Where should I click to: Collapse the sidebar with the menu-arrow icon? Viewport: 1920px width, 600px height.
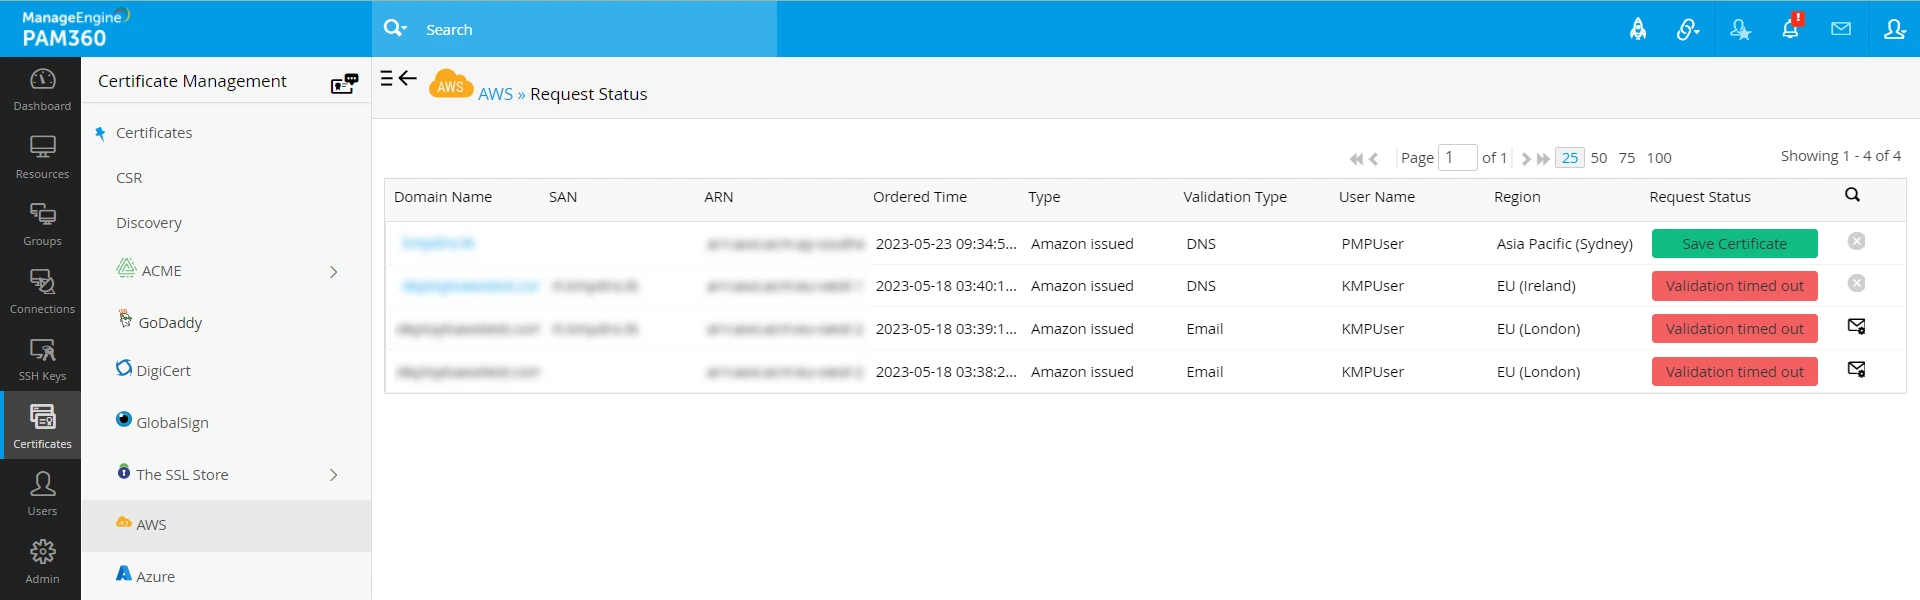pos(398,78)
